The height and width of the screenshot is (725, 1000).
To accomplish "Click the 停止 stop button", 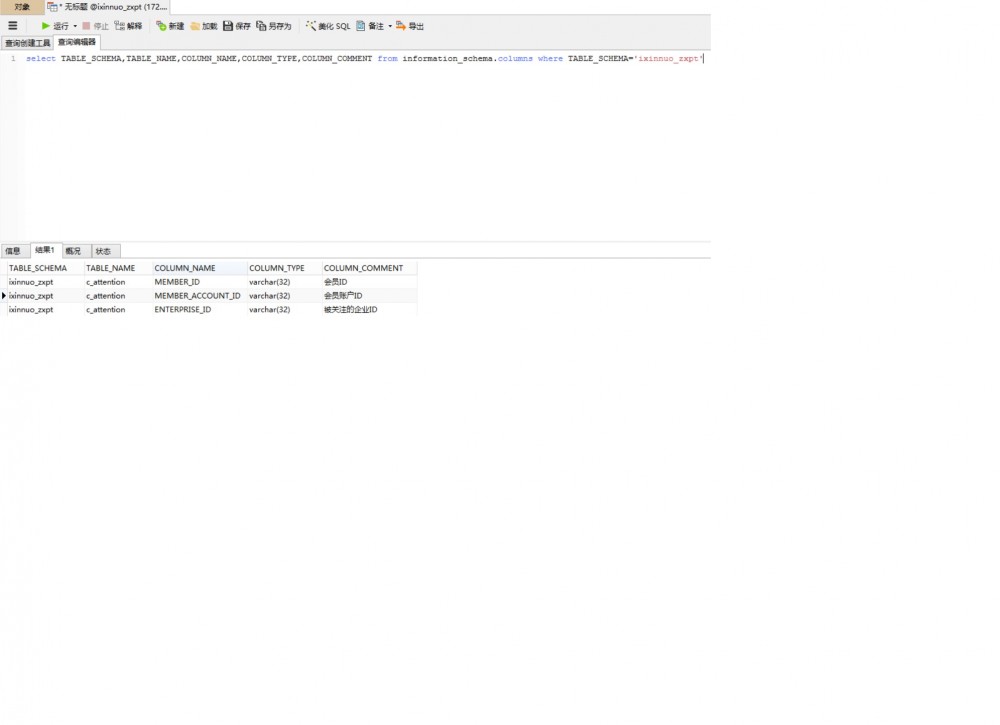I will [x=95, y=26].
